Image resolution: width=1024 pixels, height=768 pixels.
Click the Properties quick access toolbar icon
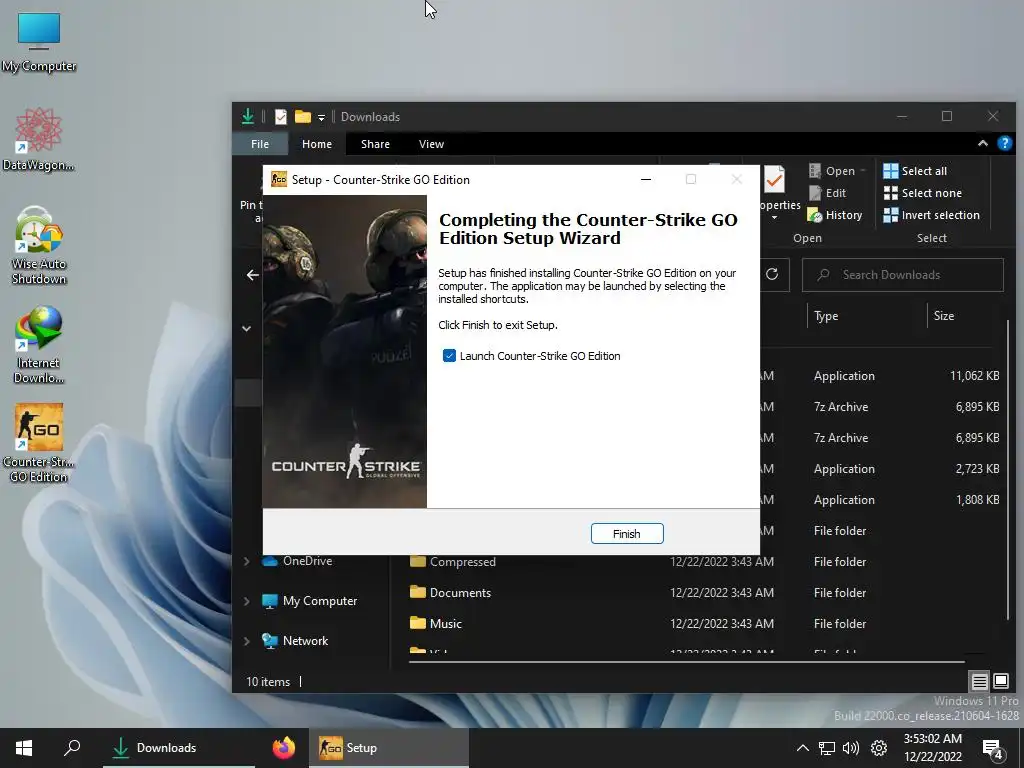(281, 117)
